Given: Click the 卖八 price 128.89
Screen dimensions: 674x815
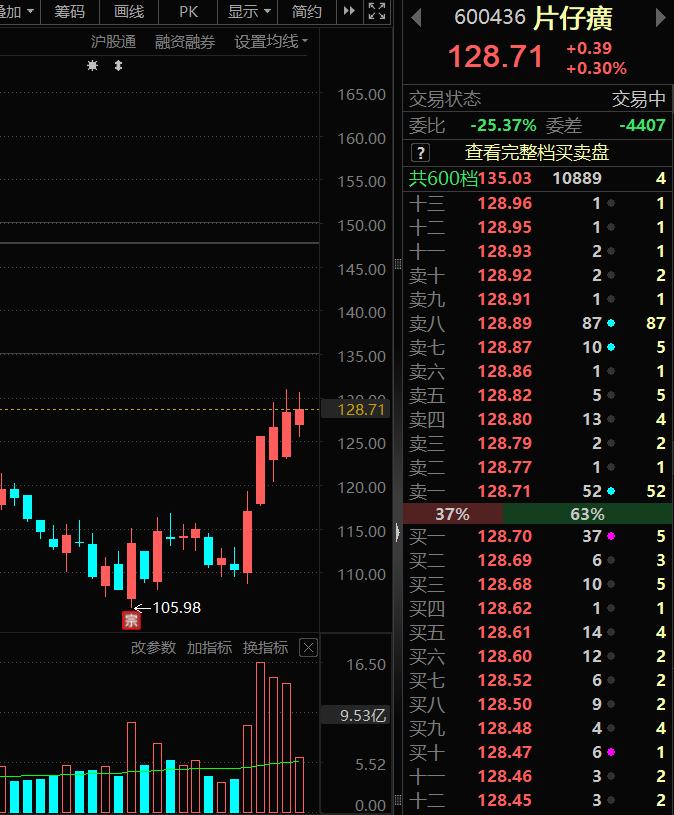Looking at the screenshot, I should click(x=505, y=323).
